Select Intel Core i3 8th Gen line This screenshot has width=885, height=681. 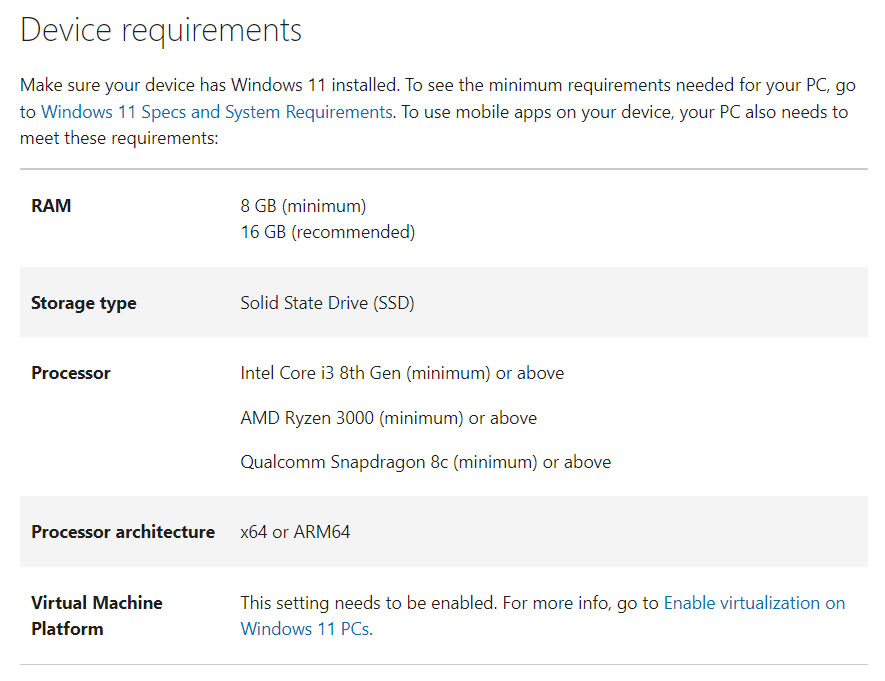pyautogui.click(x=402, y=373)
